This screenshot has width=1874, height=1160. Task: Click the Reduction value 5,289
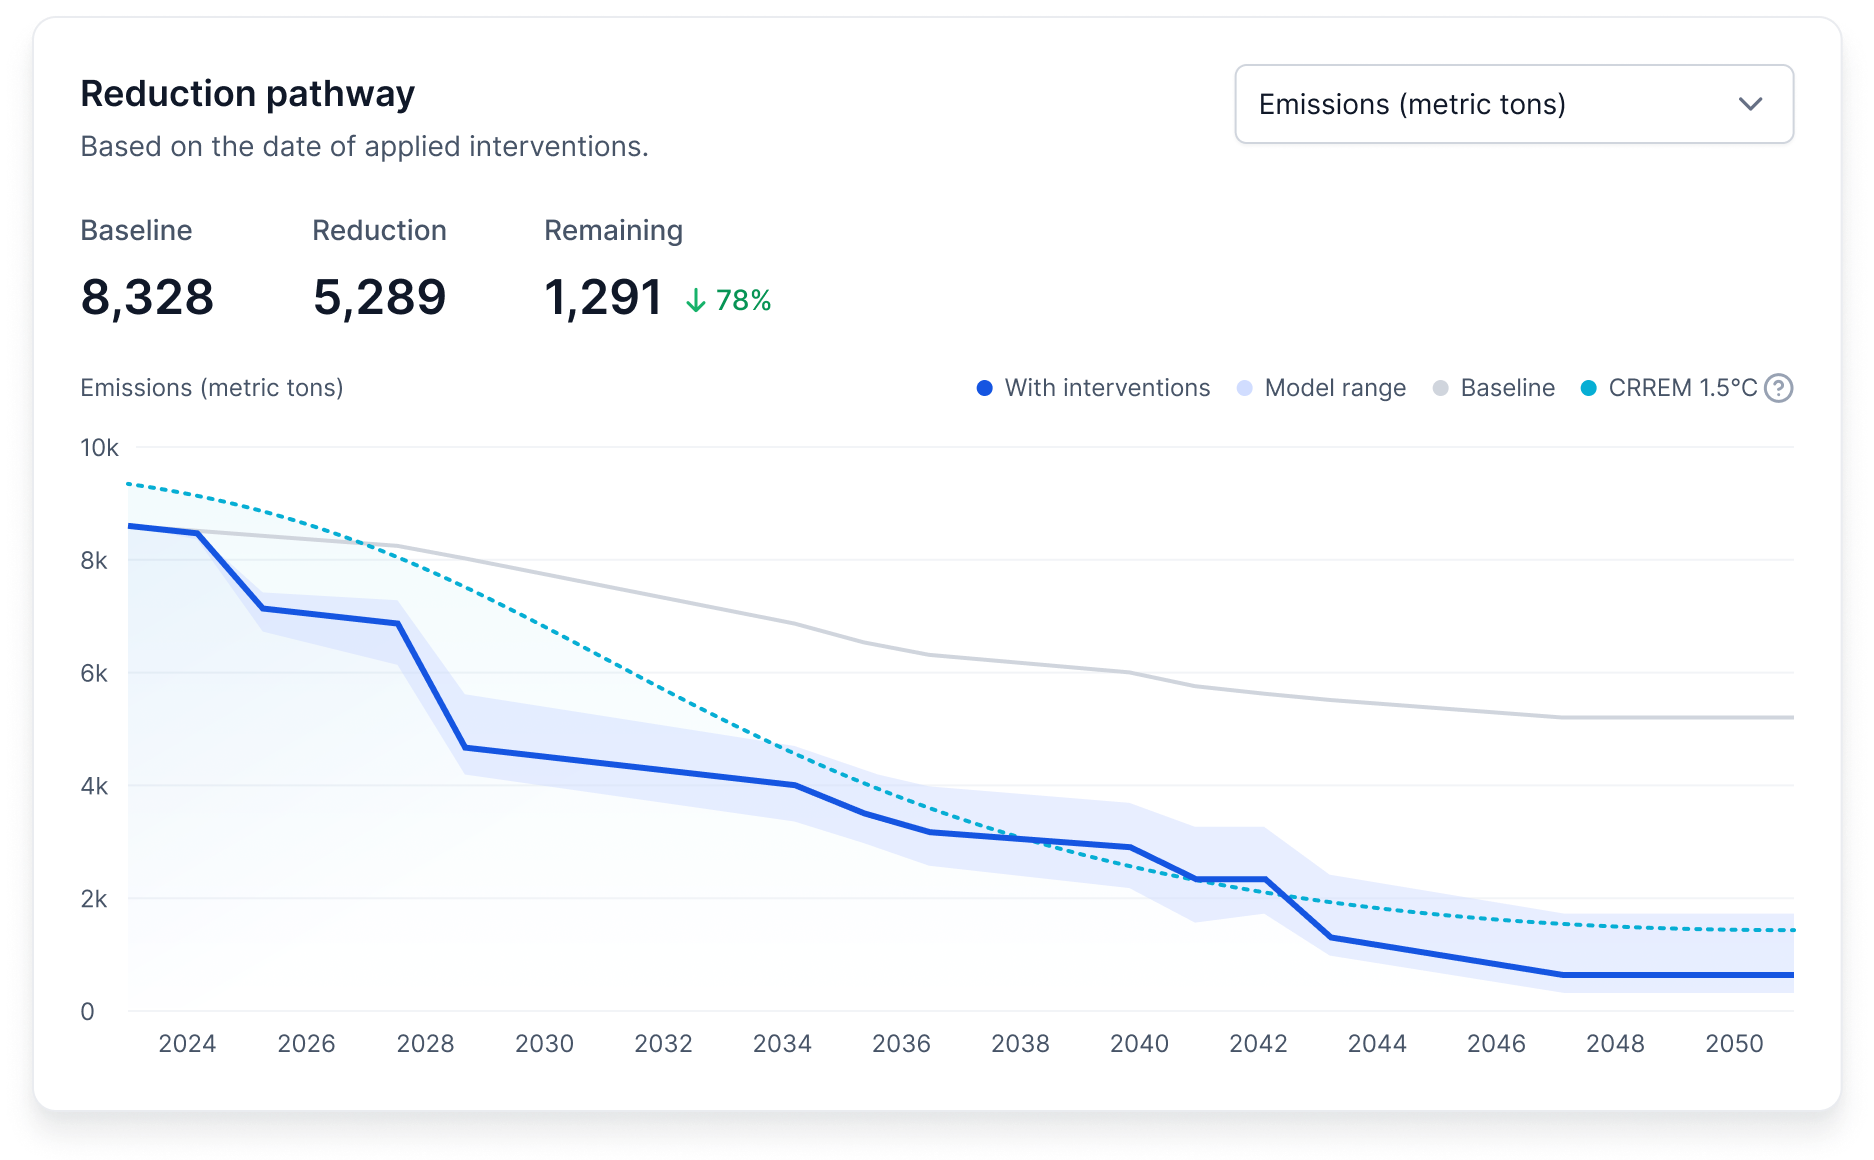pyautogui.click(x=379, y=298)
